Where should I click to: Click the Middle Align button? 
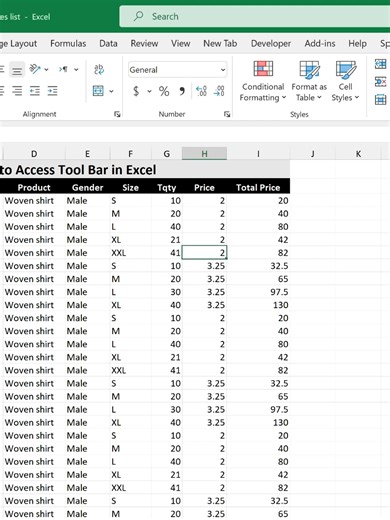click(17, 70)
